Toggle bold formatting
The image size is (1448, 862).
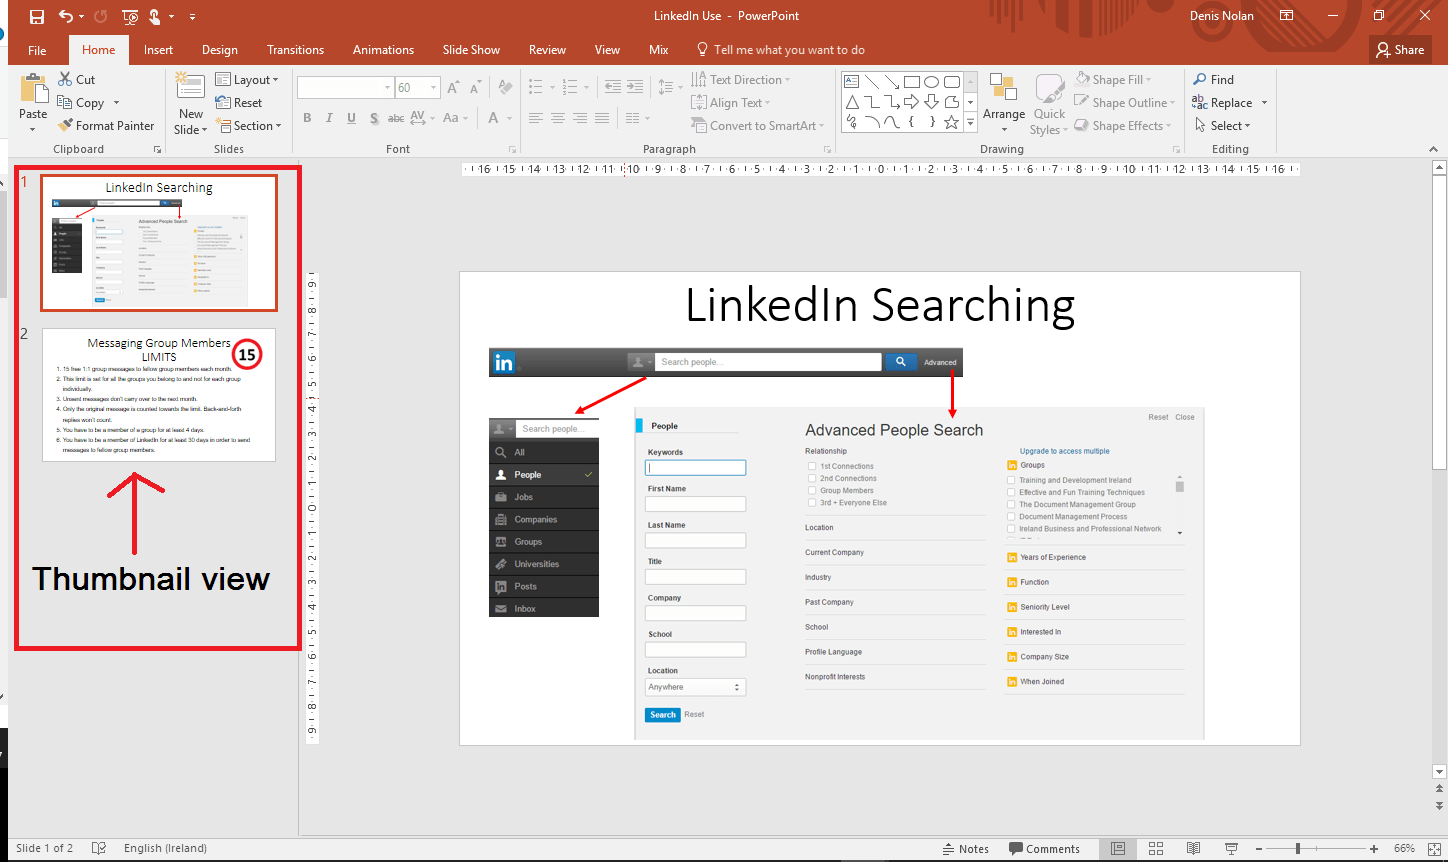click(307, 118)
